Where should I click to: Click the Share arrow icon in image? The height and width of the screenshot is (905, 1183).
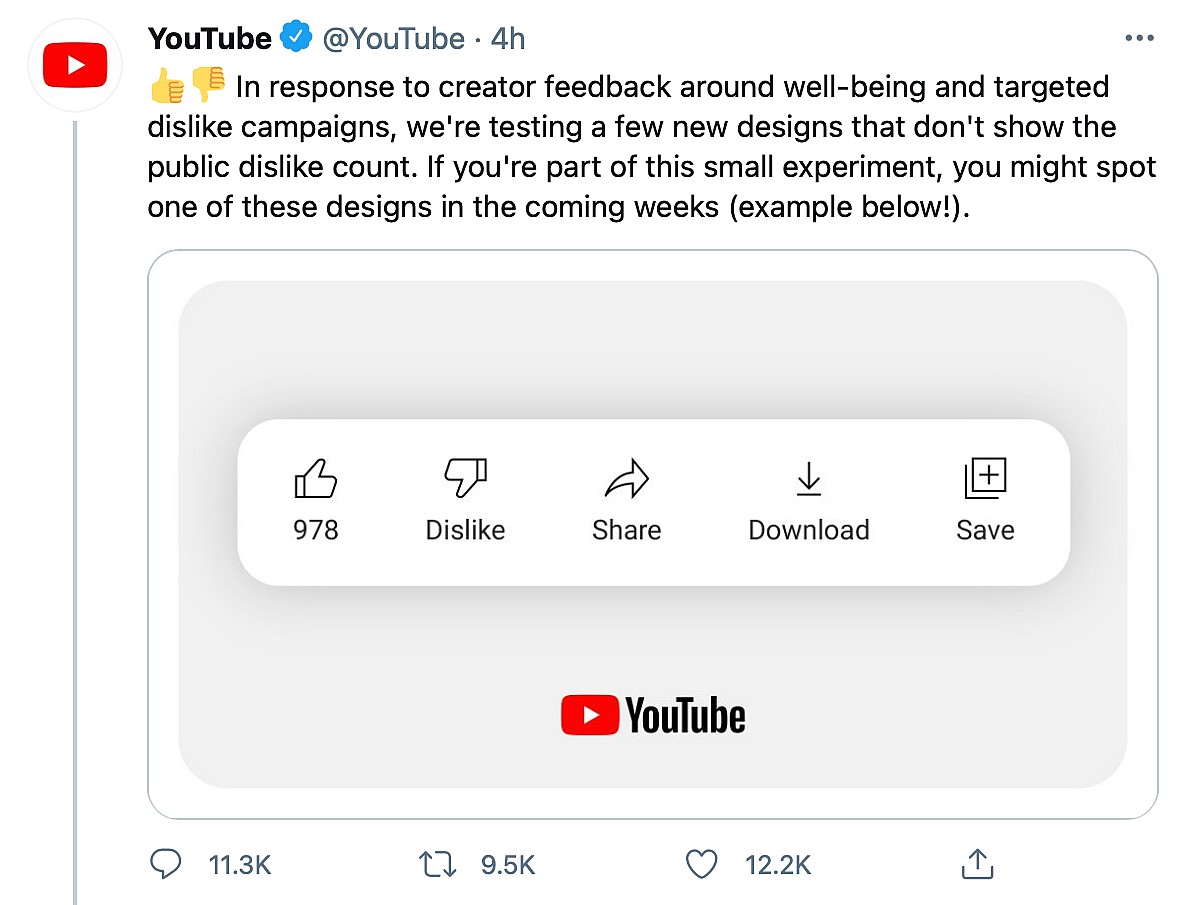coord(627,479)
